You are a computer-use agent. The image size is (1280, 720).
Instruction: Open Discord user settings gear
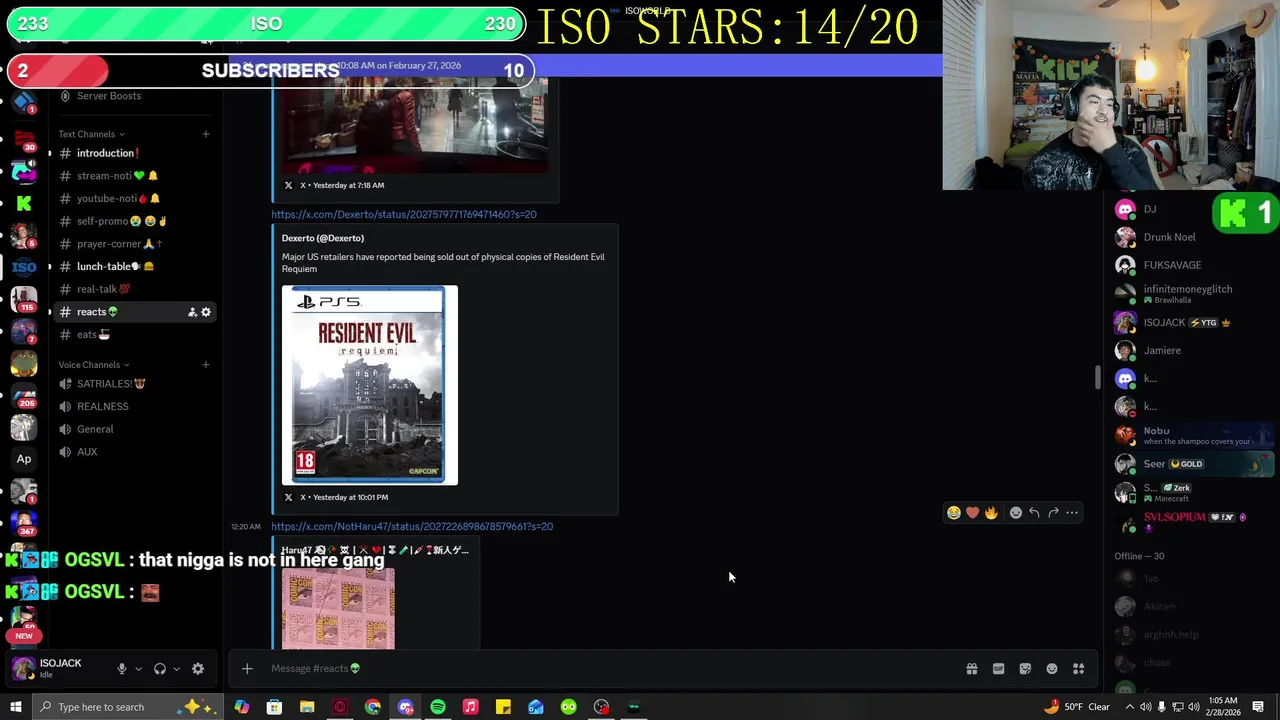pyautogui.click(x=198, y=669)
